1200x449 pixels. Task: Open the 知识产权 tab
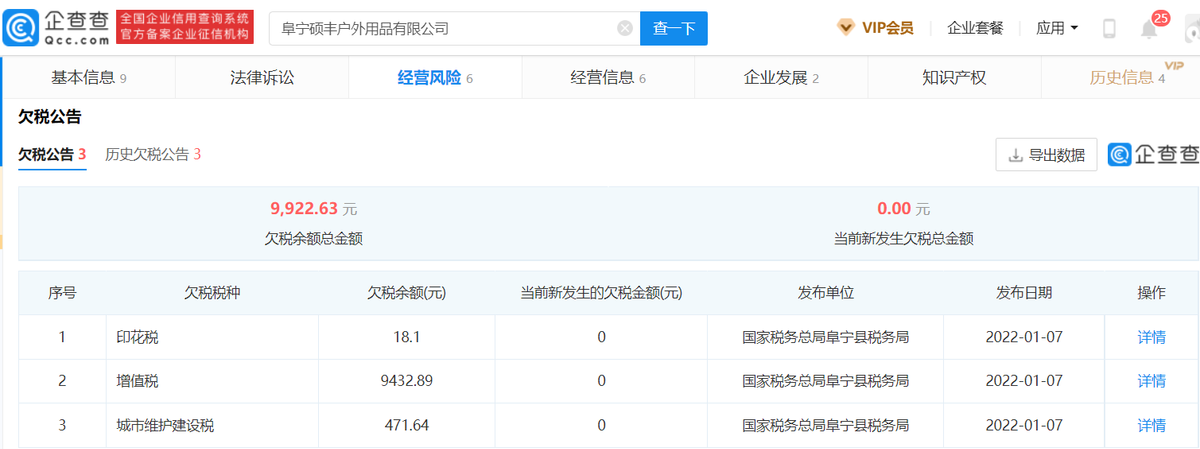(x=954, y=77)
